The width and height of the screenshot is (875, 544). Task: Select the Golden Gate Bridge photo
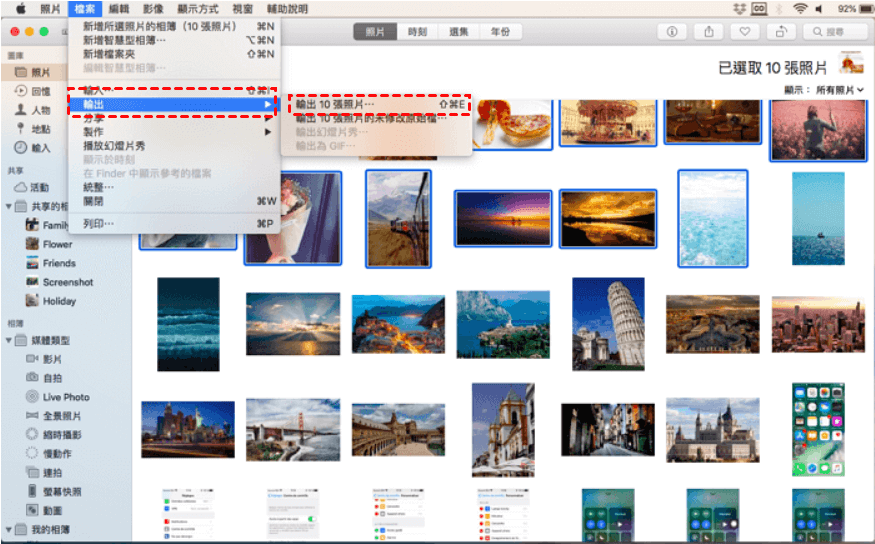293,430
